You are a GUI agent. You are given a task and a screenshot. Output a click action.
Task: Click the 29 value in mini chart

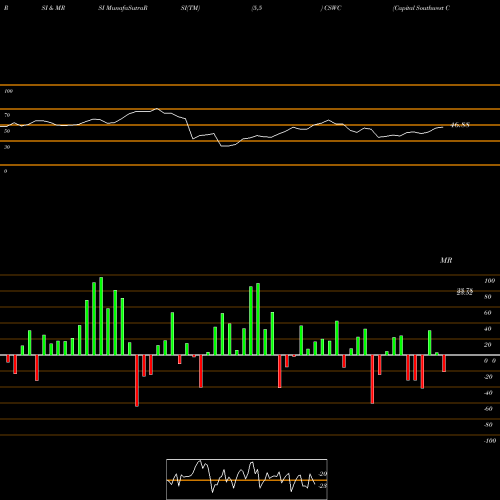[x=323, y=474]
